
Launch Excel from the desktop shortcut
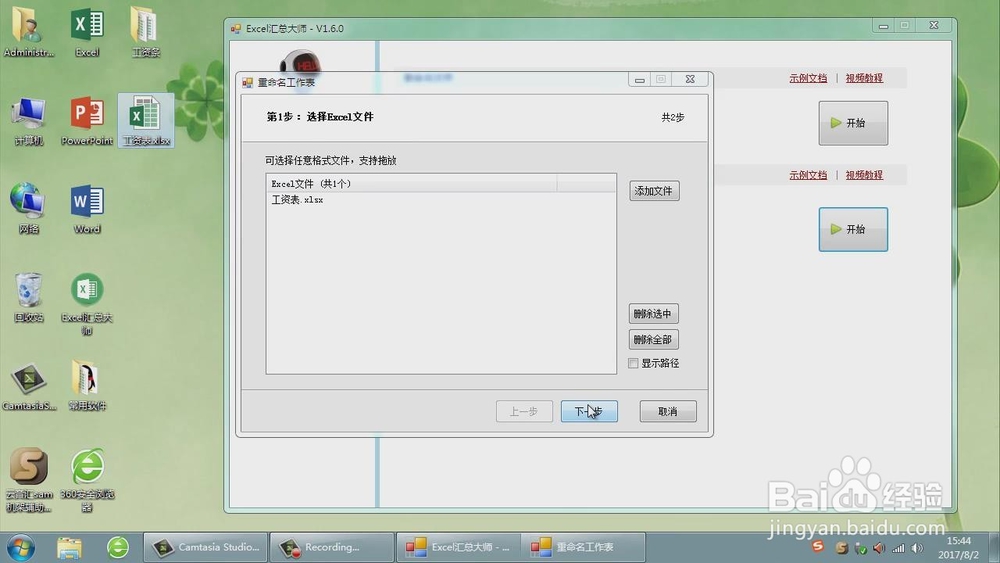point(87,32)
